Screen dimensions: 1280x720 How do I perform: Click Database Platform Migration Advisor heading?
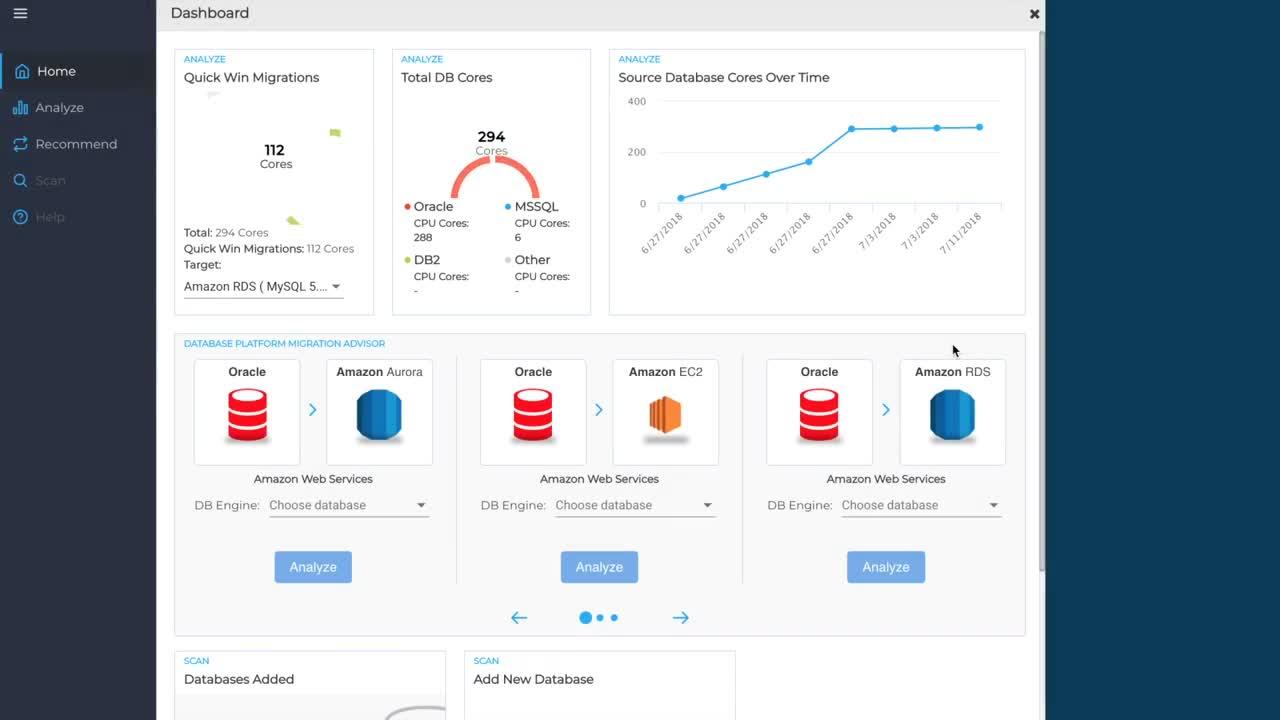[284, 343]
